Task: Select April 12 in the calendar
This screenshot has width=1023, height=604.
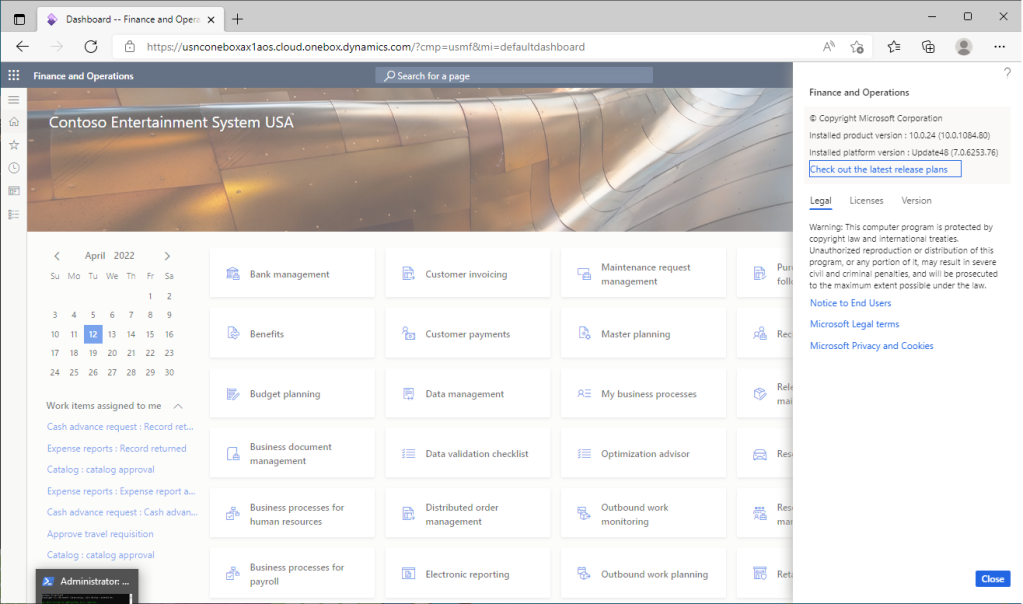Action: [x=93, y=334]
